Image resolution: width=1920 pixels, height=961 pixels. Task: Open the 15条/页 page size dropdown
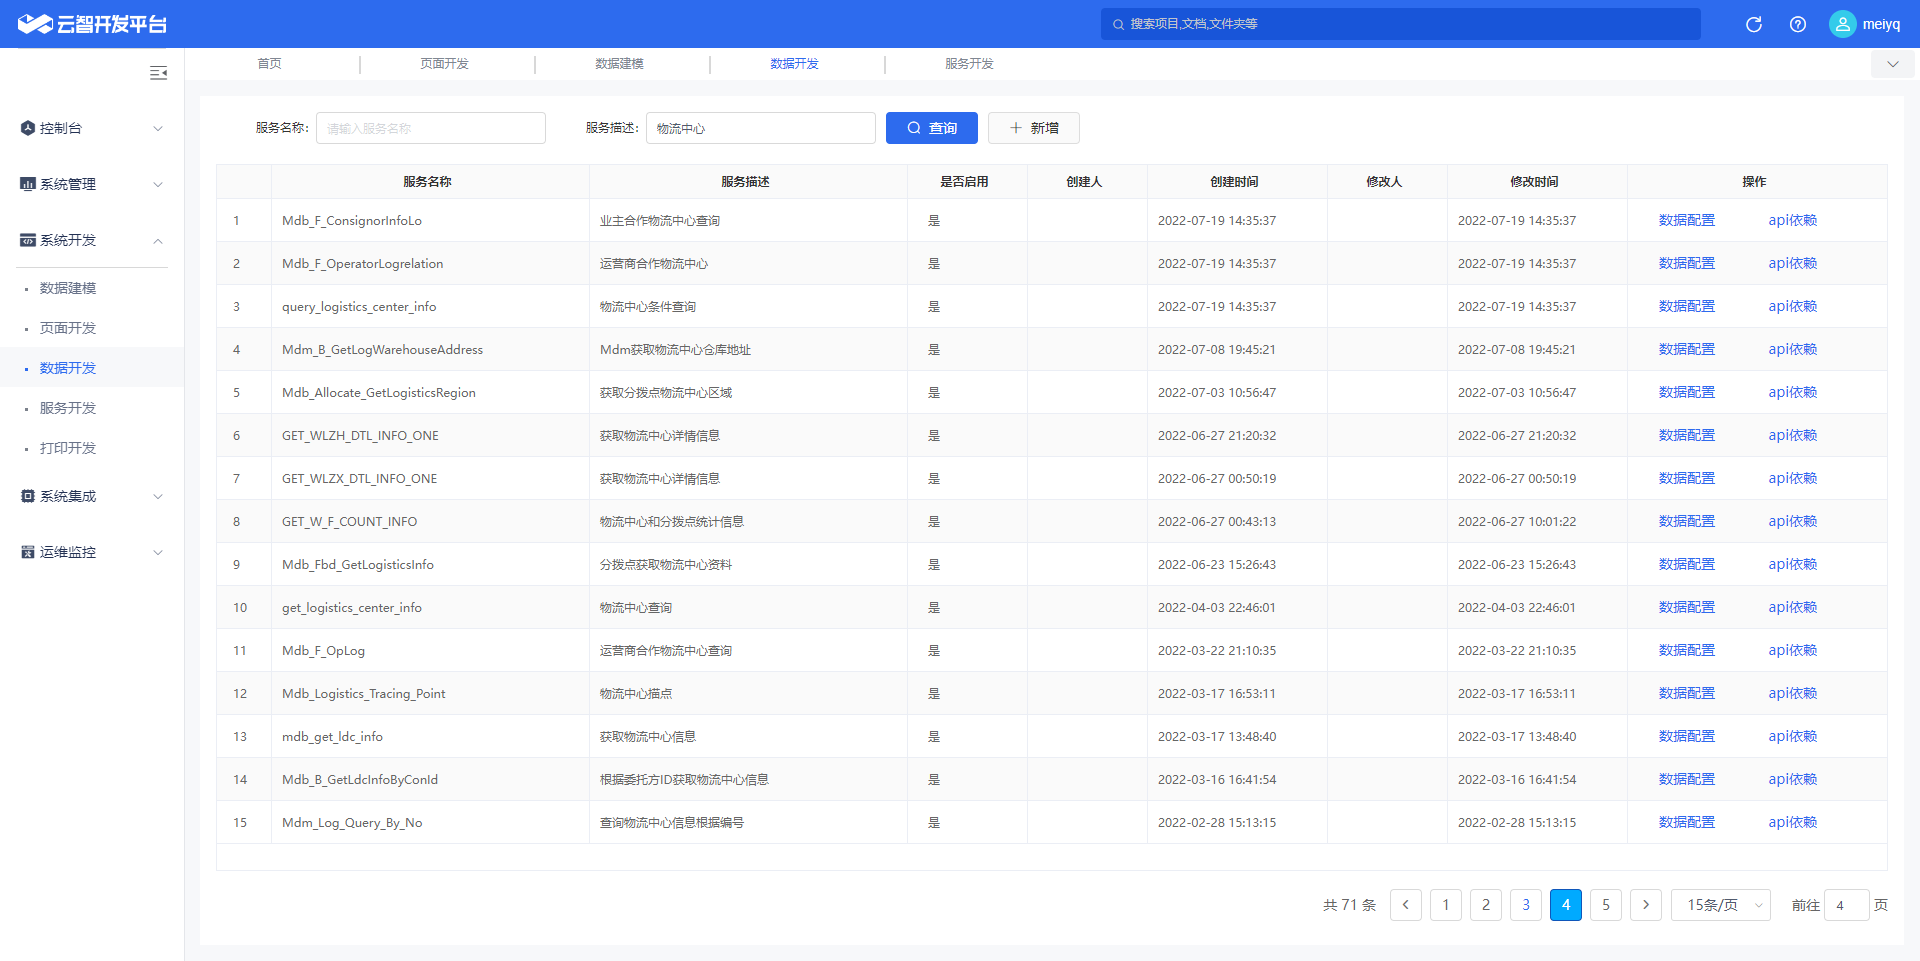tap(1720, 905)
